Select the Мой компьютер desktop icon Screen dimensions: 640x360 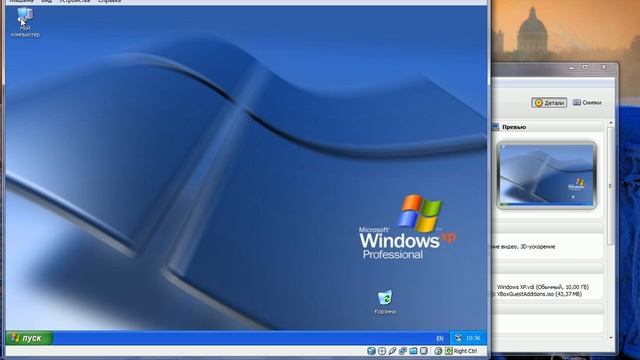[25, 22]
